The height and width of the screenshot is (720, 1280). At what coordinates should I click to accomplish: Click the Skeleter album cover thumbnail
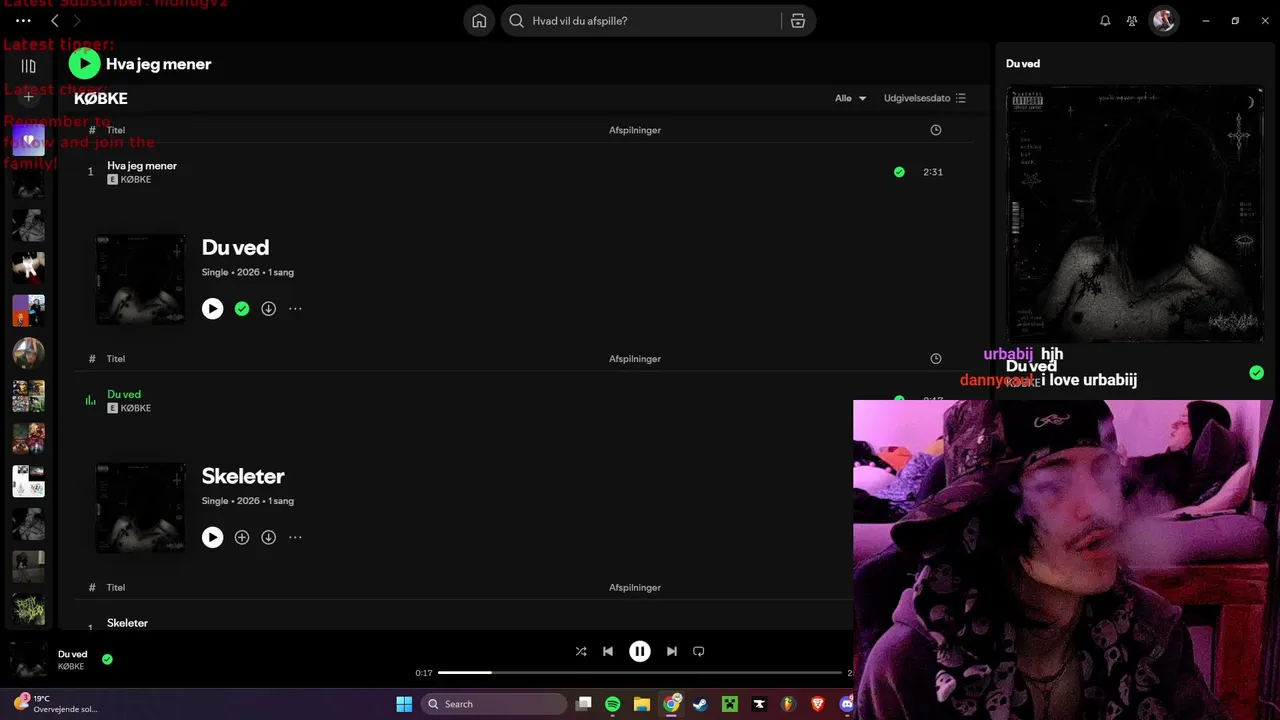pyautogui.click(x=140, y=508)
